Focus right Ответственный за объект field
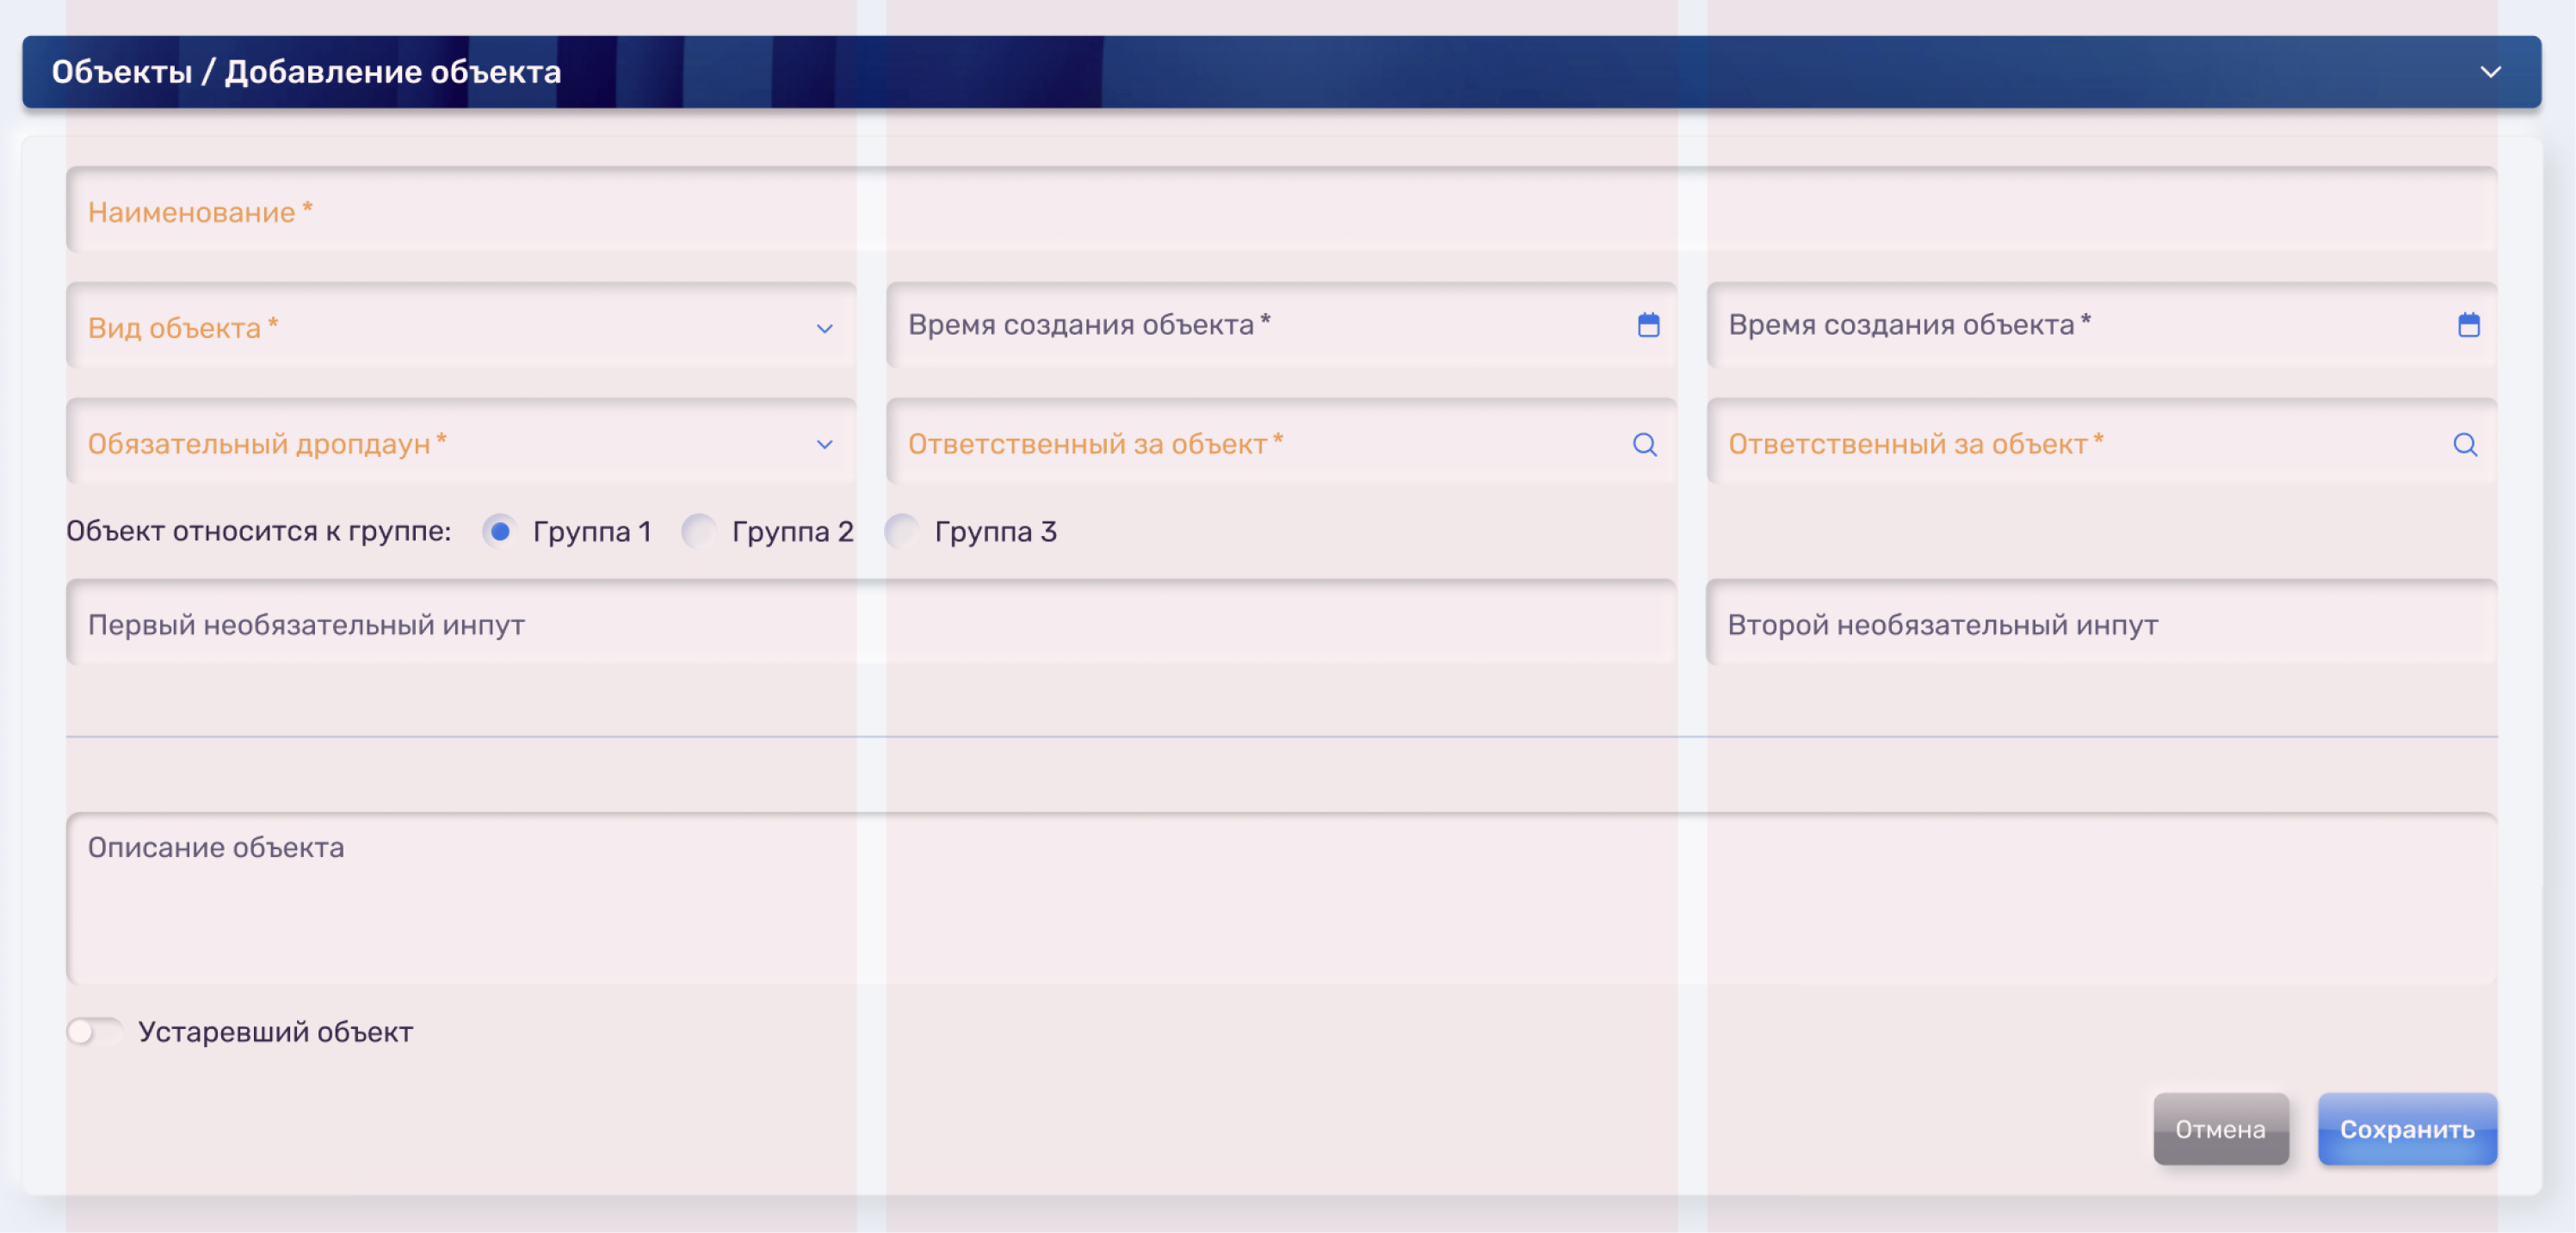The width and height of the screenshot is (2576, 1233). click(x=2101, y=442)
